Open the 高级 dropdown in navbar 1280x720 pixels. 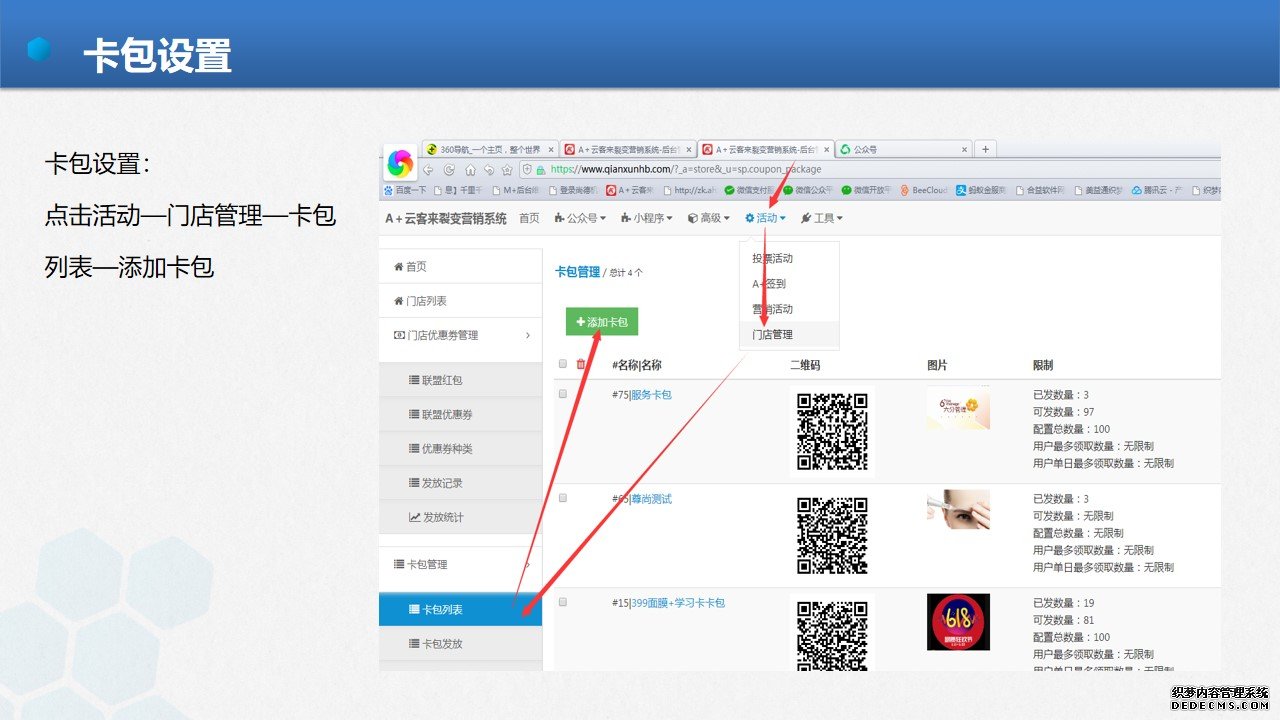(709, 218)
